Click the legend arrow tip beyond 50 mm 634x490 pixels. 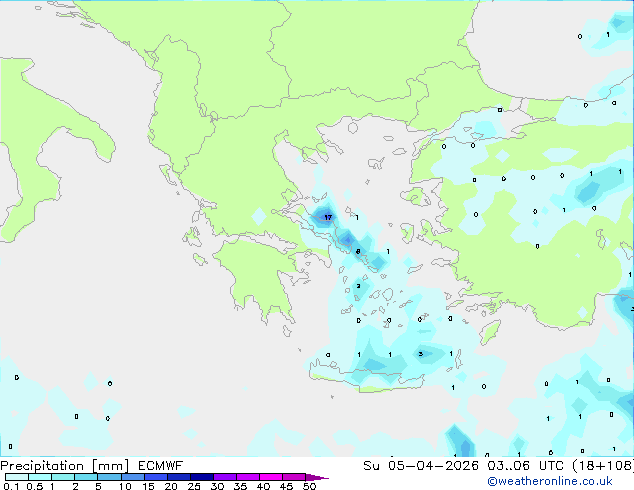click(x=317, y=477)
